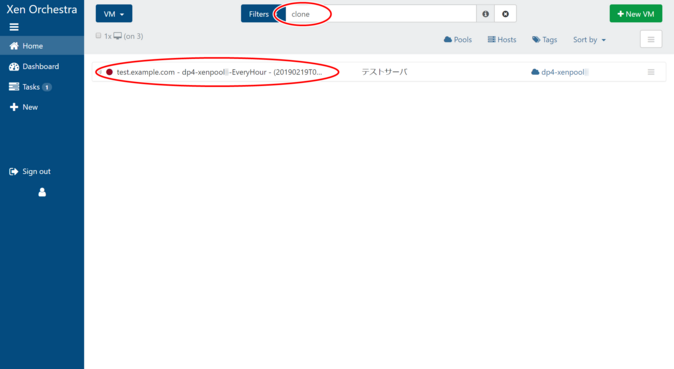Open the VM row actions menu icon

coord(651,72)
